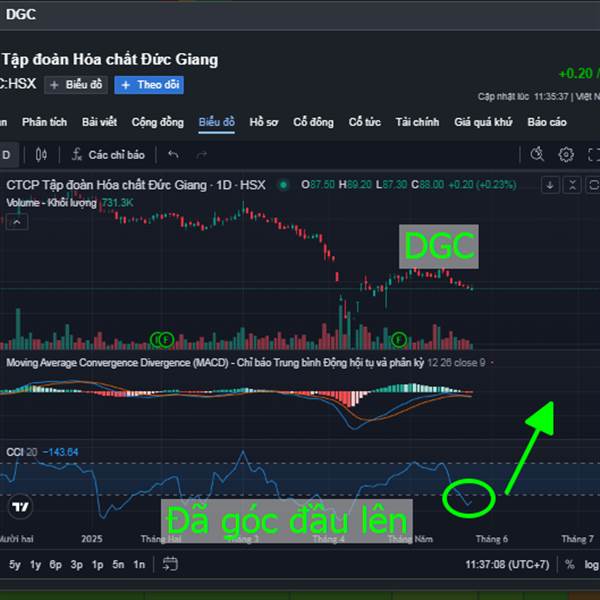The width and height of the screenshot is (600, 600).
Task: Set chart range to 5y
Action: pyautogui.click(x=15, y=564)
